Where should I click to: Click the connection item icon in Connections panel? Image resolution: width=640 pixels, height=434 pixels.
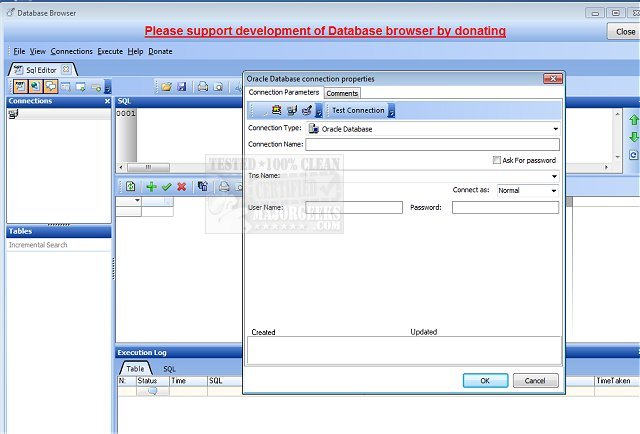click(x=13, y=114)
